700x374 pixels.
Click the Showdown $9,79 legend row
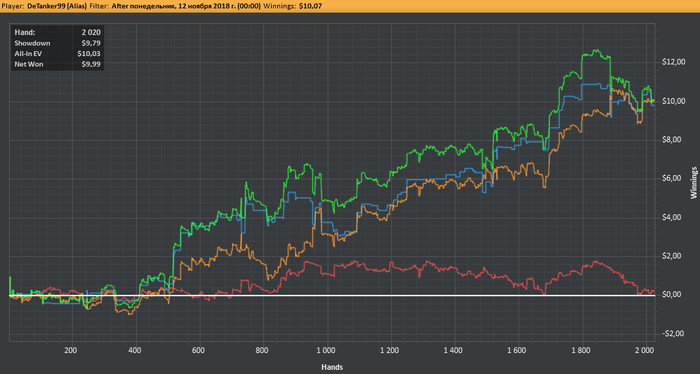tap(58, 43)
